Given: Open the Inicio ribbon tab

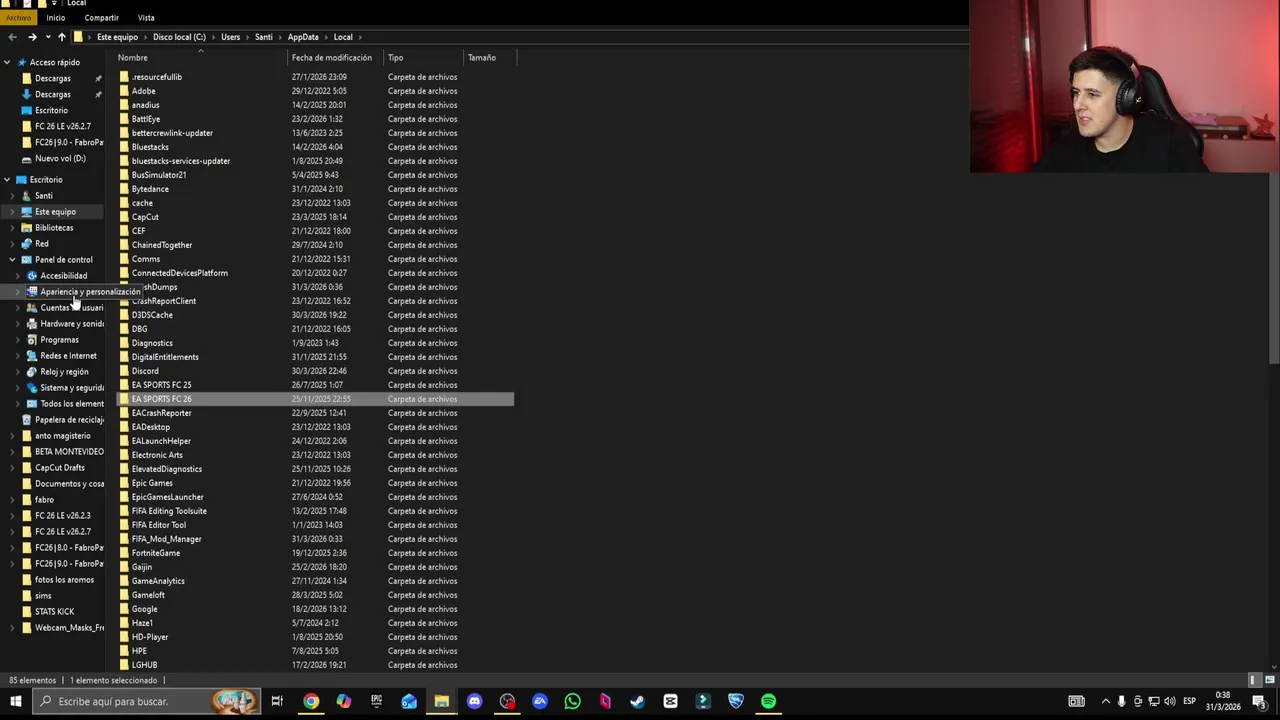Looking at the screenshot, I should [55, 17].
